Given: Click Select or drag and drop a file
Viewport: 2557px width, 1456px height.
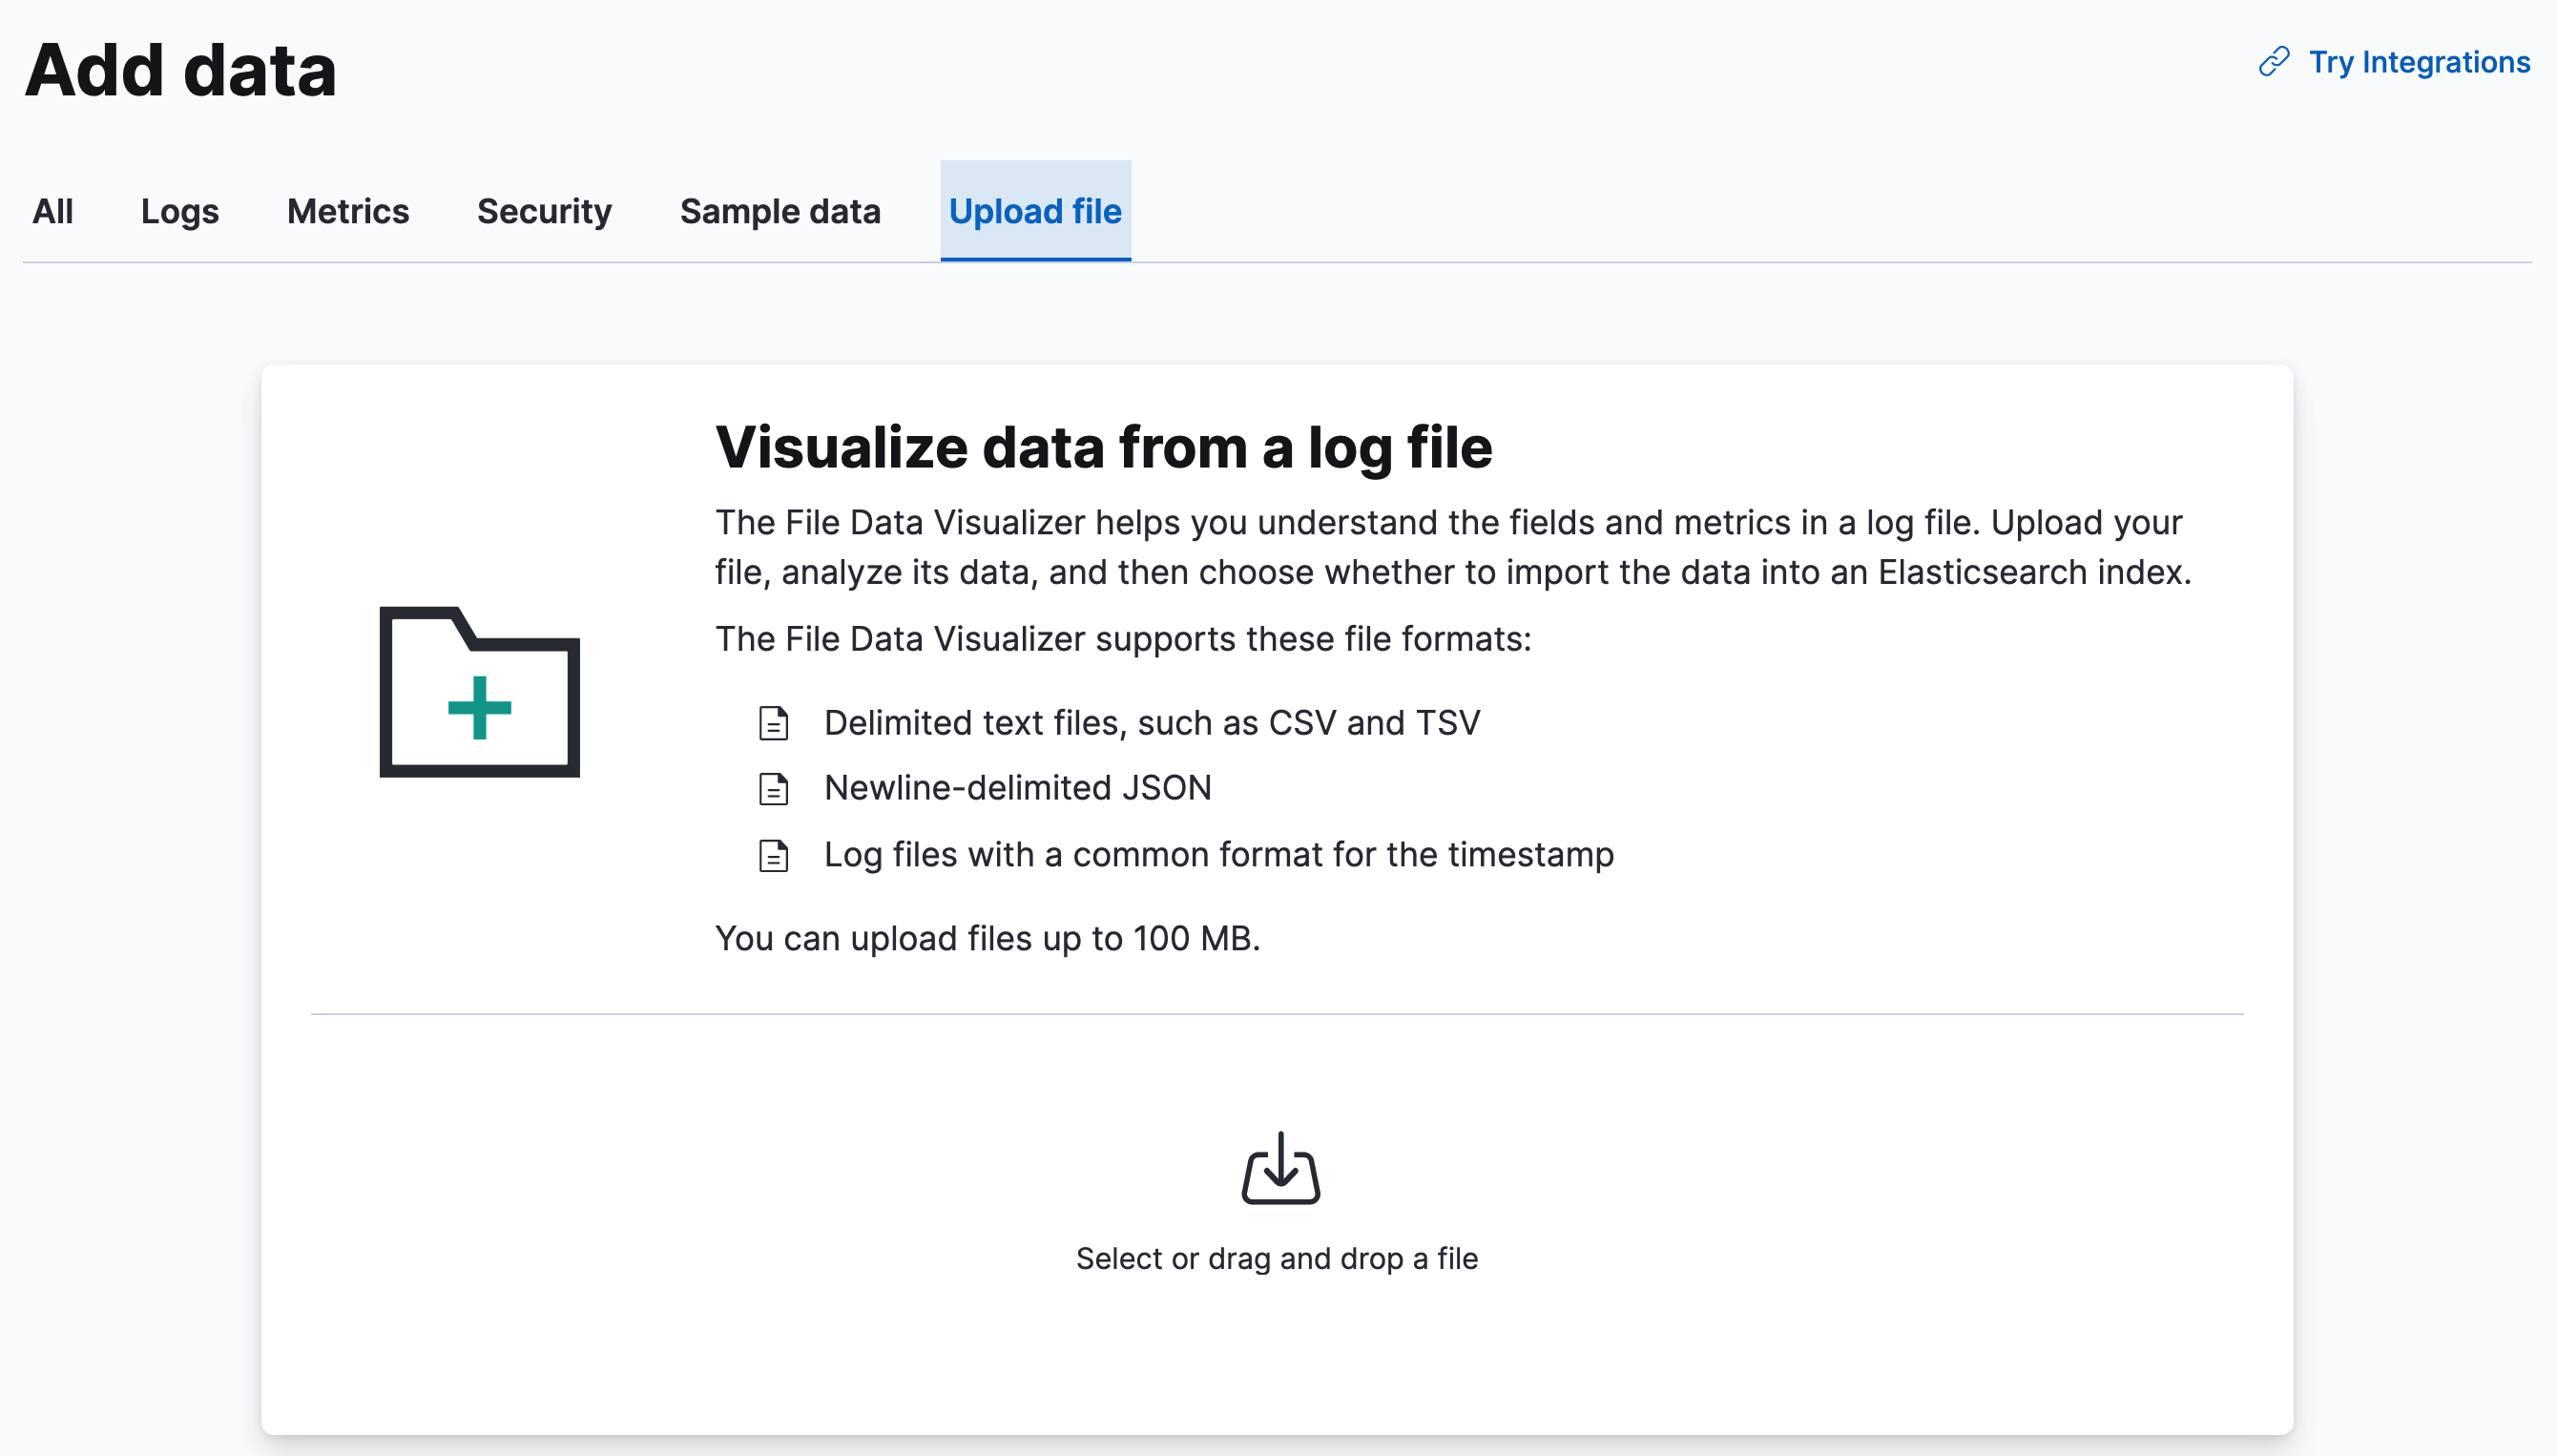Looking at the screenshot, I should coord(1278,1258).
